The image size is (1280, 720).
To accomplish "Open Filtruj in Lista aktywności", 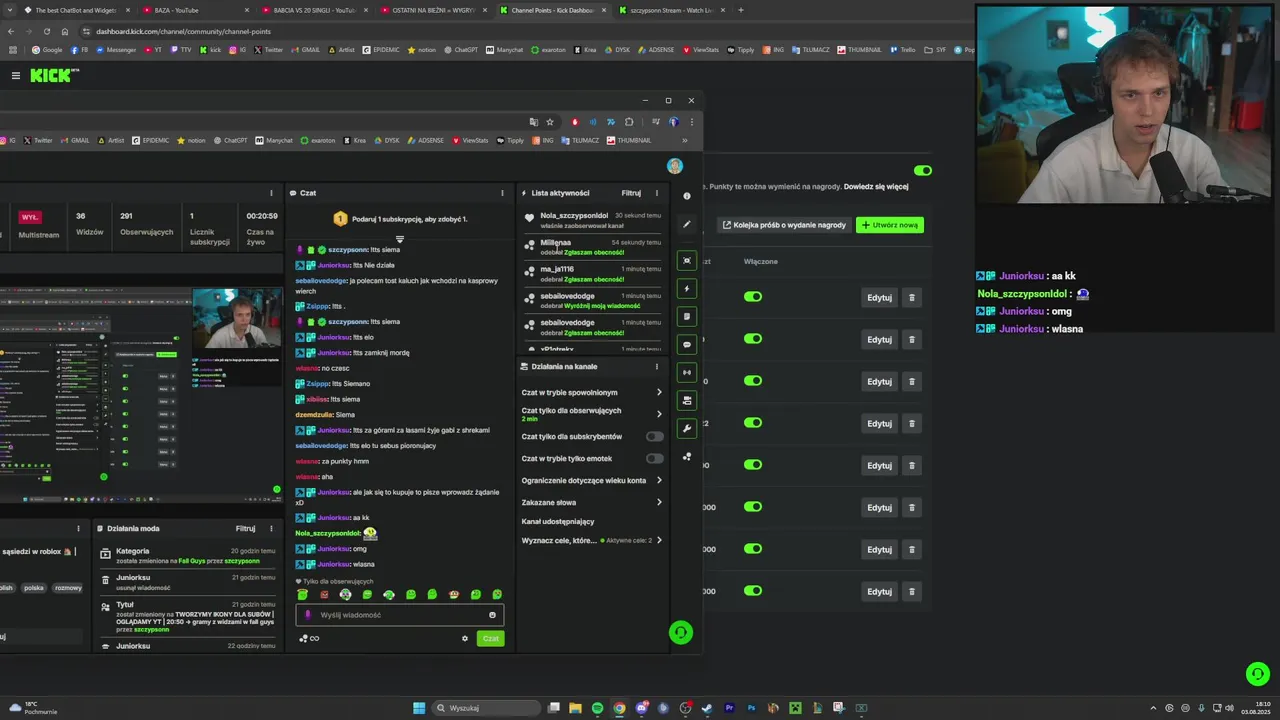I will tap(631, 193).
